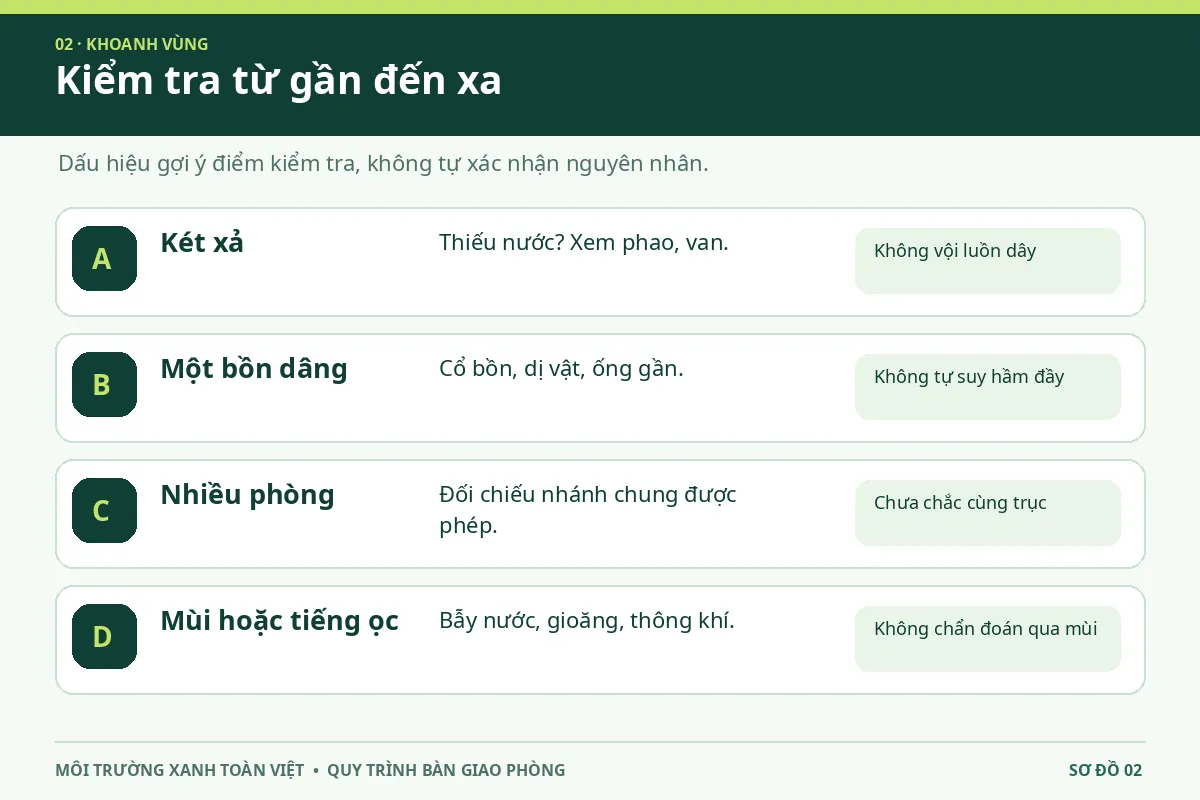Click the 'Không tự suy hầm đầy' note
This screenshot has width=1200, height=800.
[x=988, y=387]
